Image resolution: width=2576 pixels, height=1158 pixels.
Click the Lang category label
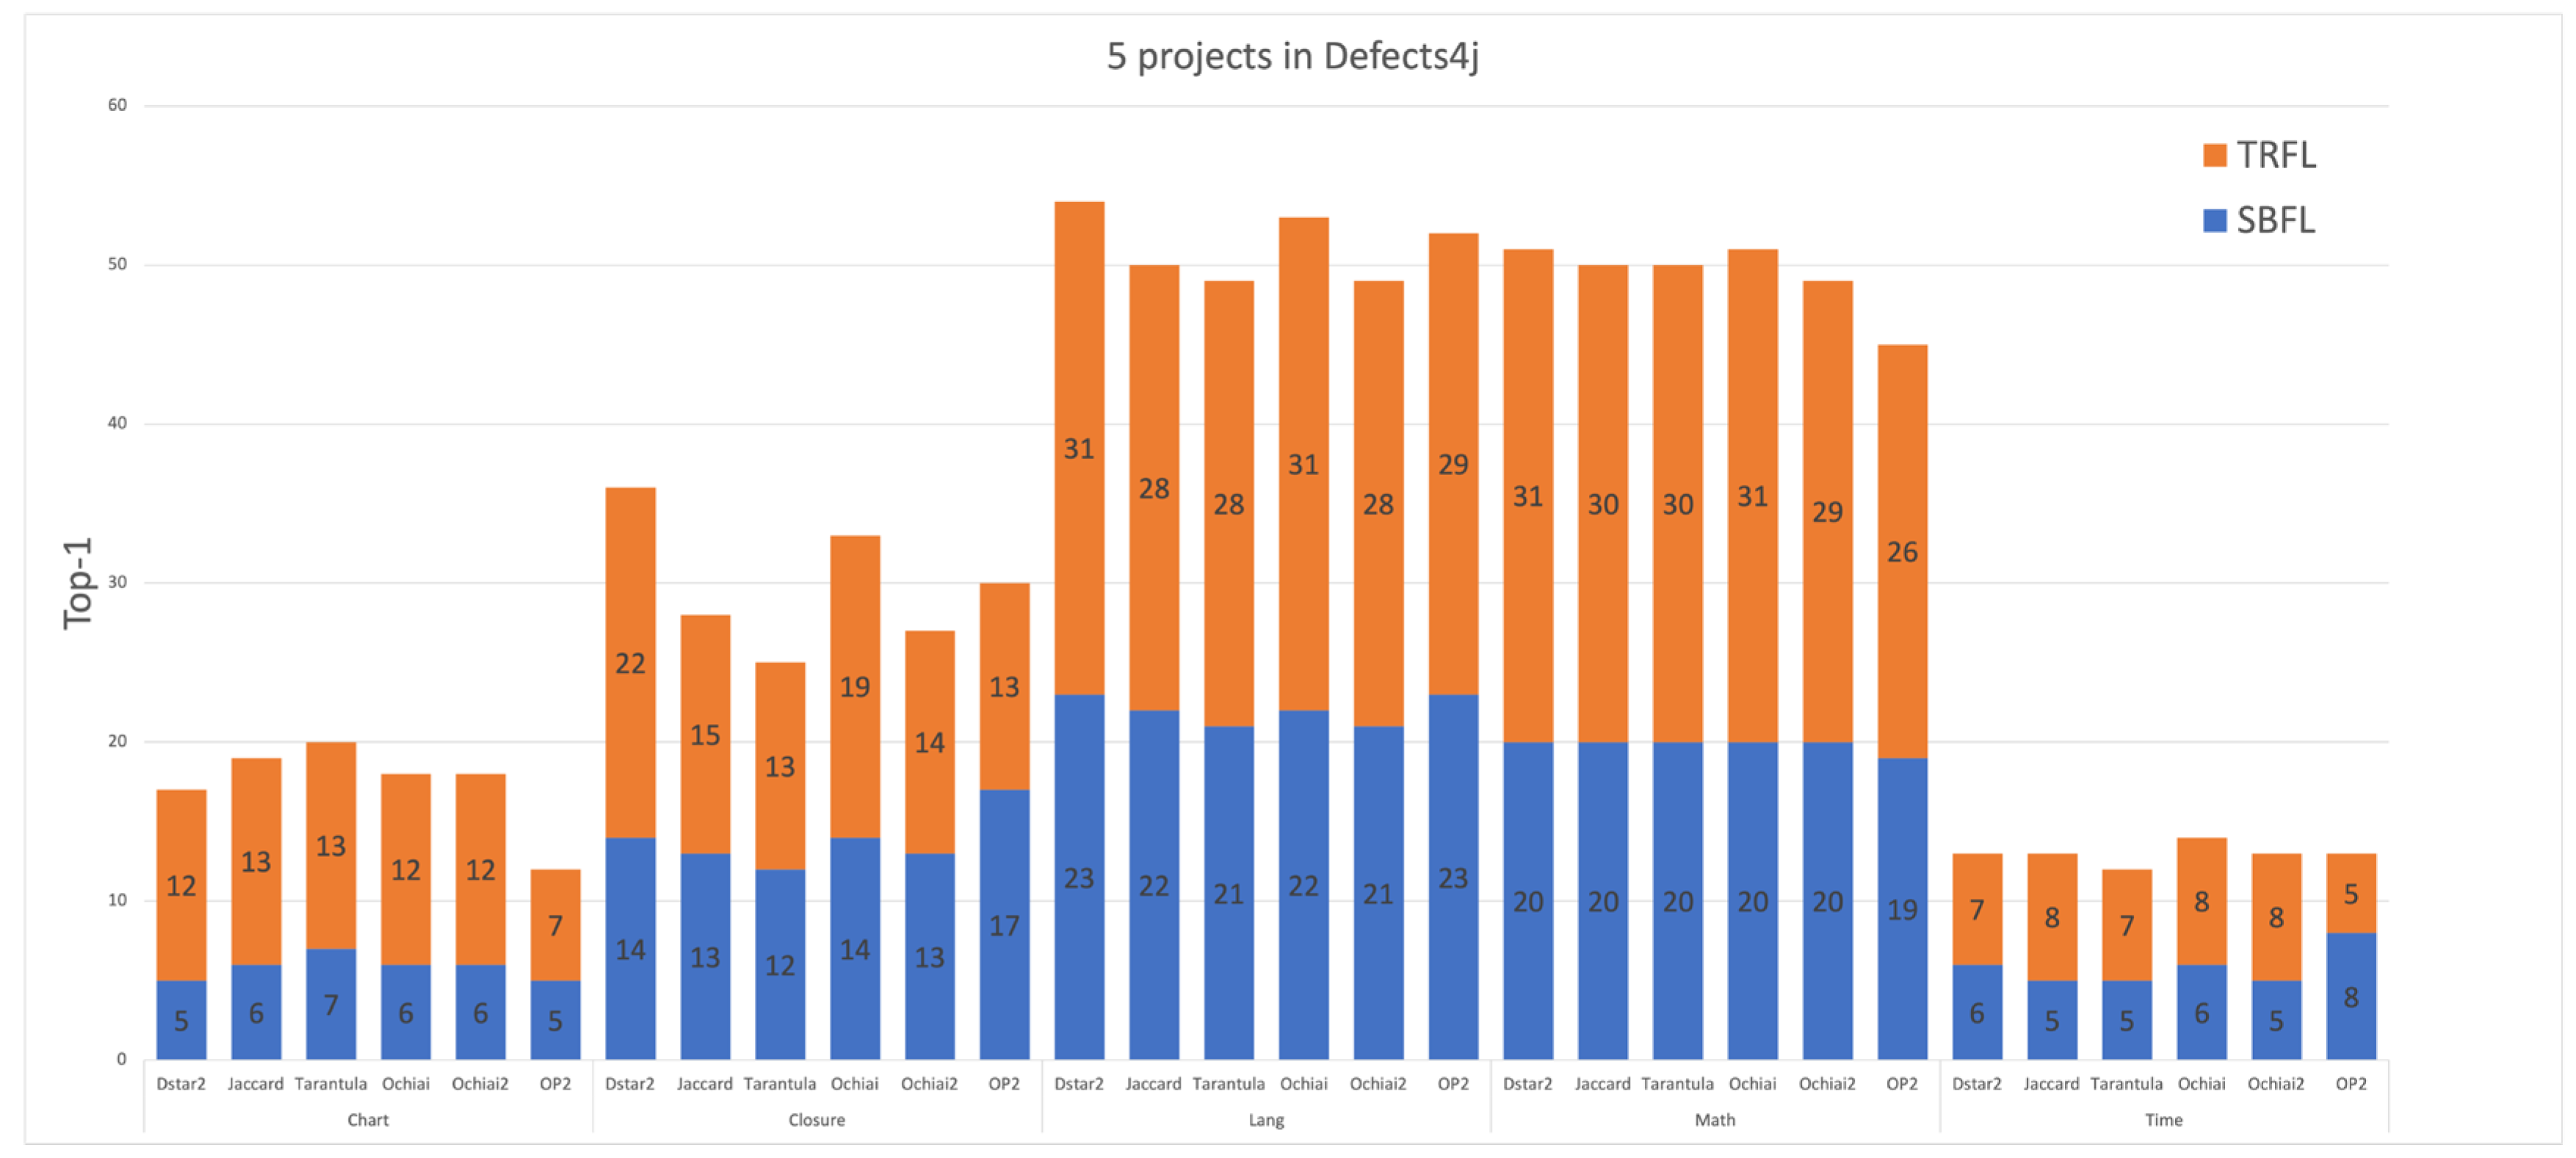tap(1265, 1120)
